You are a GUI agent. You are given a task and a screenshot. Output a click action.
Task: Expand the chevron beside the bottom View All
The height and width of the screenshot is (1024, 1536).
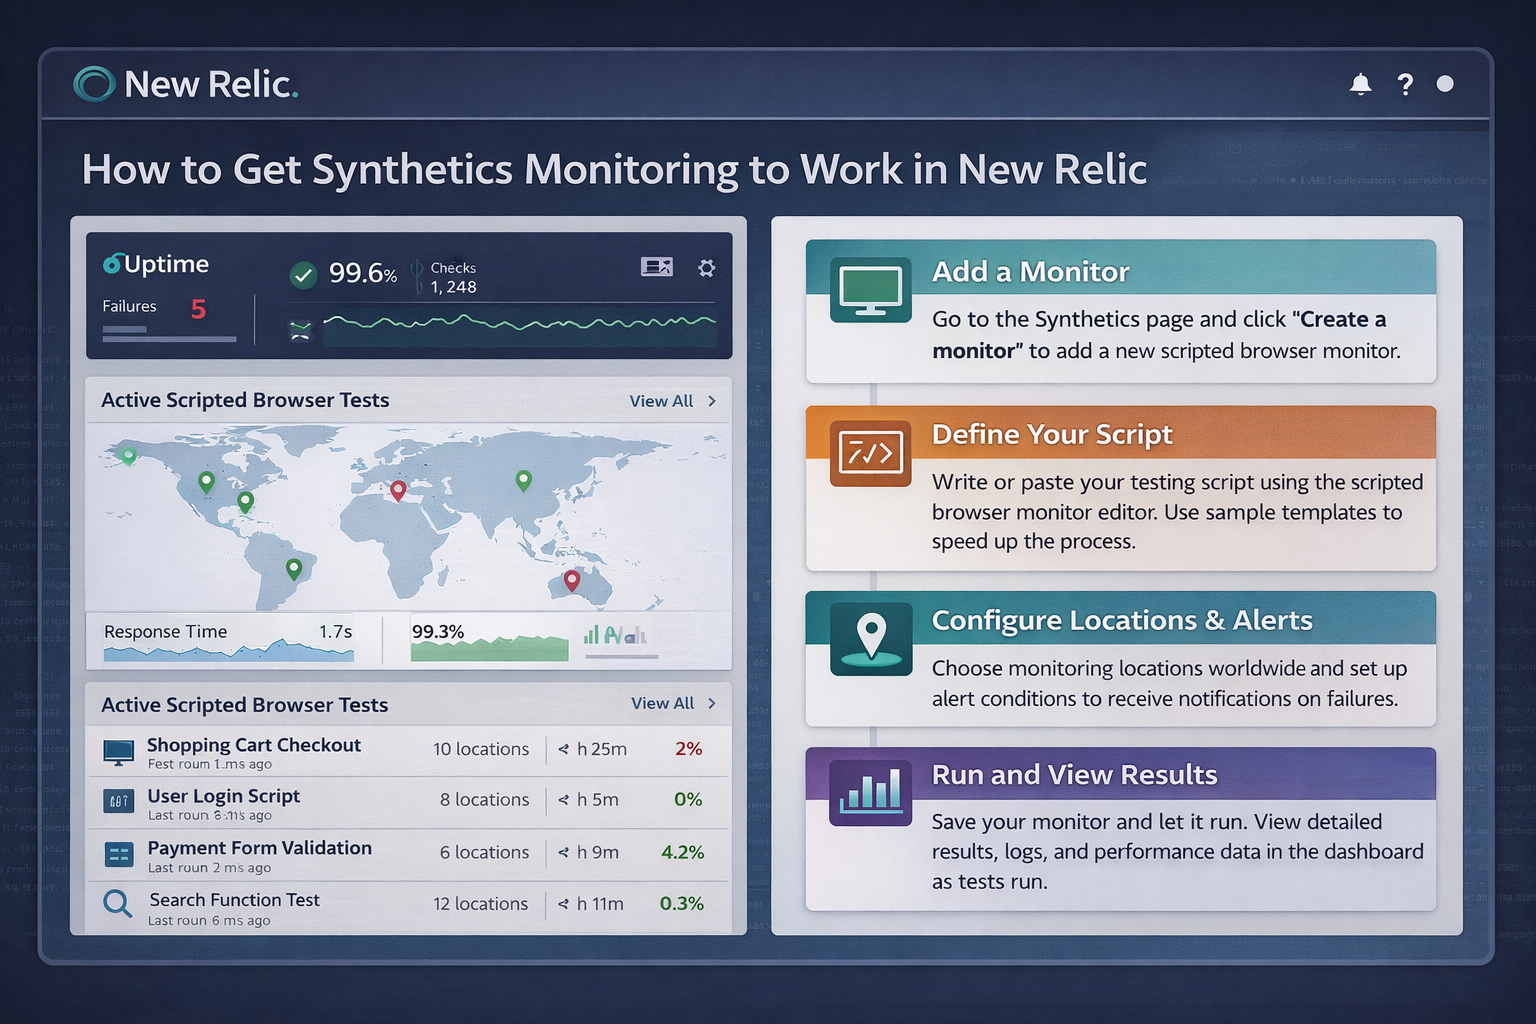711,703
